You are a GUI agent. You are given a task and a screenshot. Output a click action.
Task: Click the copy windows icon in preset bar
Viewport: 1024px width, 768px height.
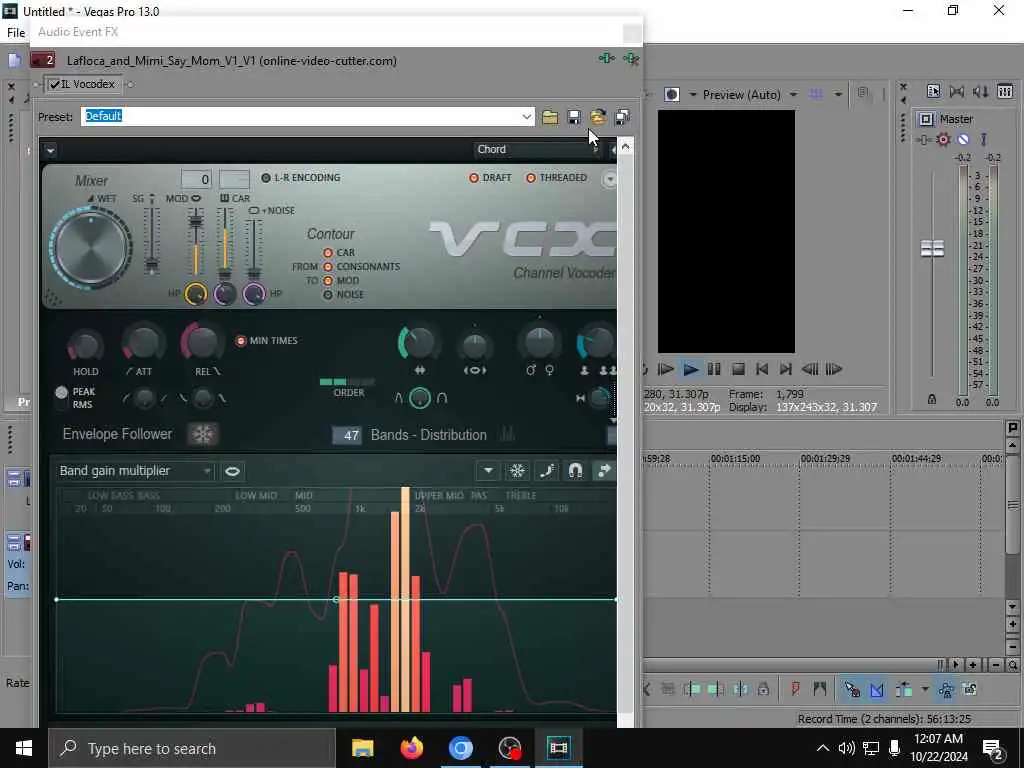(x=622, y=117)
